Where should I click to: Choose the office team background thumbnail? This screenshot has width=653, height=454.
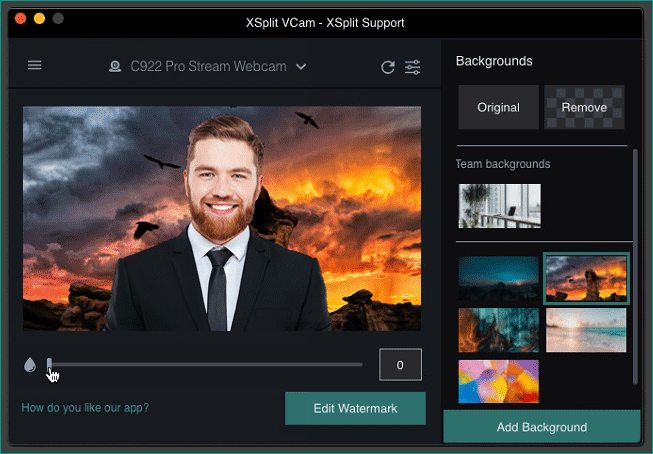[x=499, y=206]
